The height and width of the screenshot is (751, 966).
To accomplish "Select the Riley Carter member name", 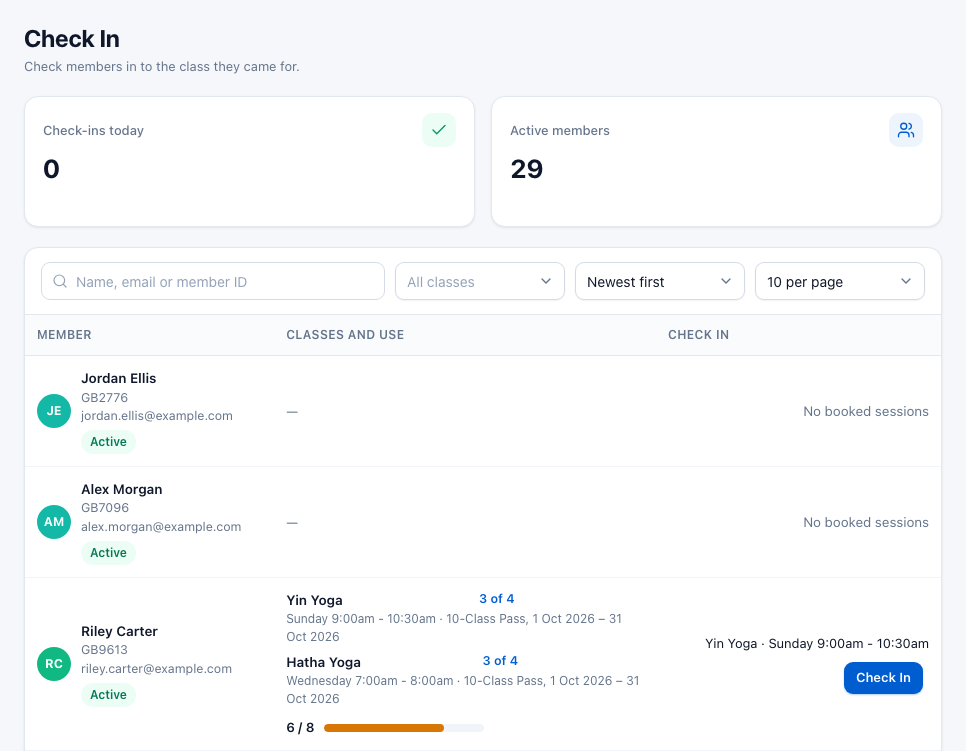I will coord(119,631).
